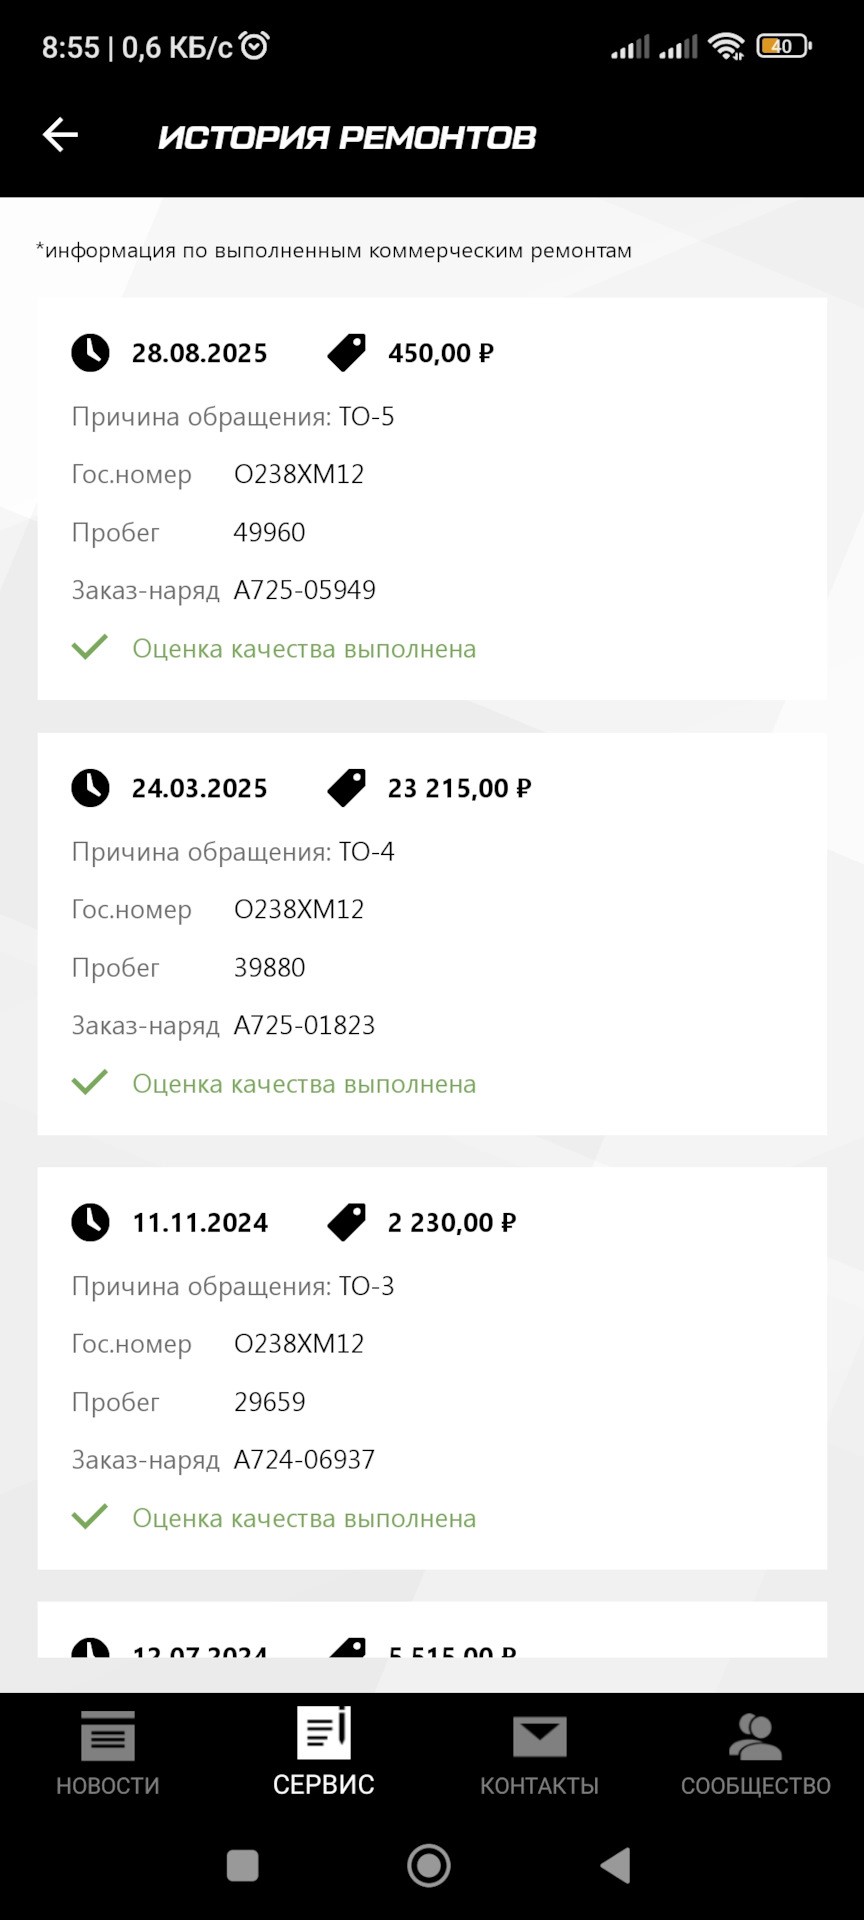The image size is (864, 1920).
Task: Open the Контакты envelope tab
Action: (x=539, y=1754)
